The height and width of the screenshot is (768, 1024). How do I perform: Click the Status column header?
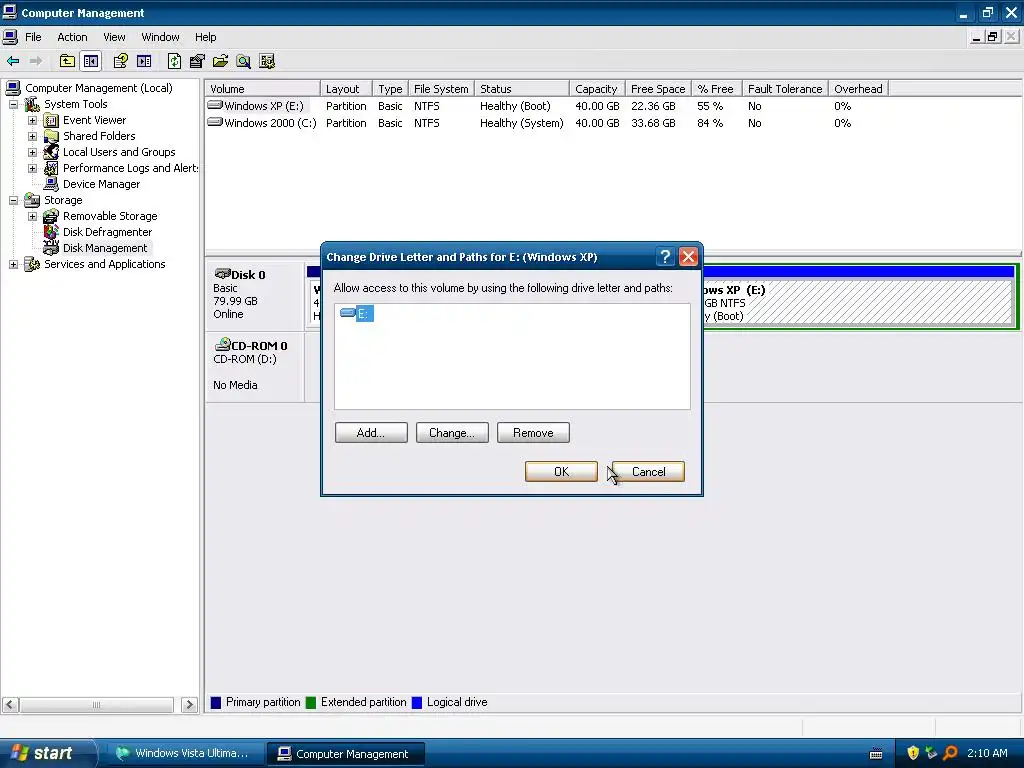[x=522, y=89]
